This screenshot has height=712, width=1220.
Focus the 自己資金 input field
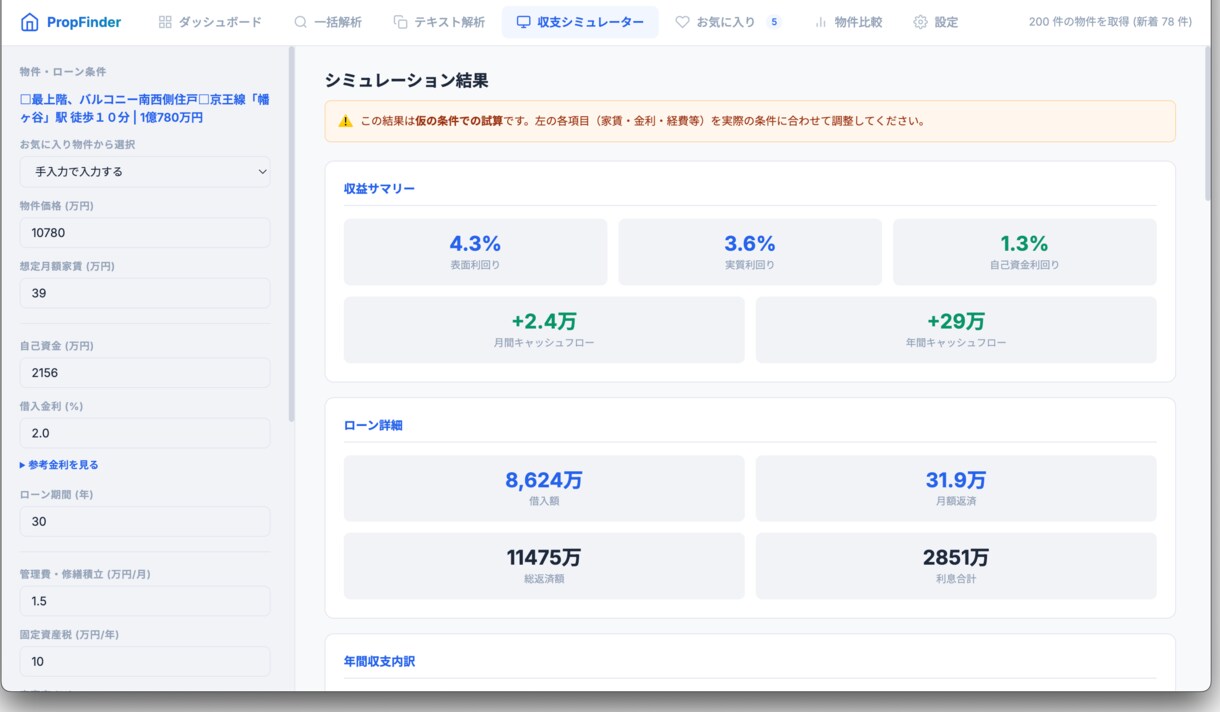(x=145, y=373)
